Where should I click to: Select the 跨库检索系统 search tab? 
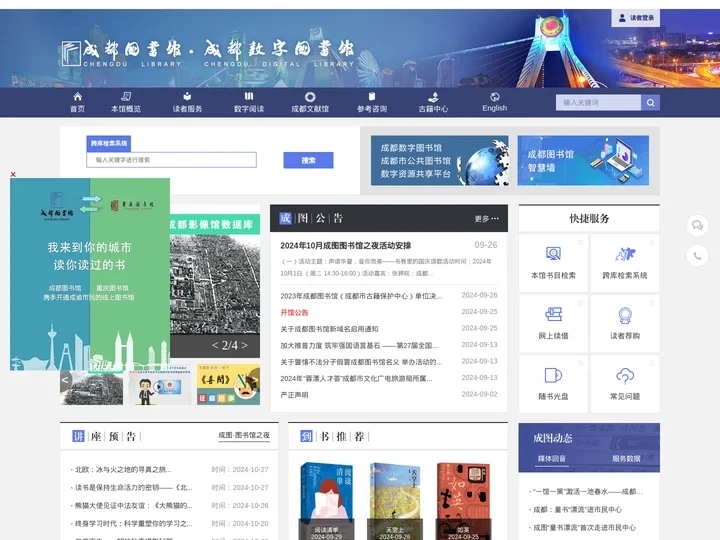click(109, 143)
